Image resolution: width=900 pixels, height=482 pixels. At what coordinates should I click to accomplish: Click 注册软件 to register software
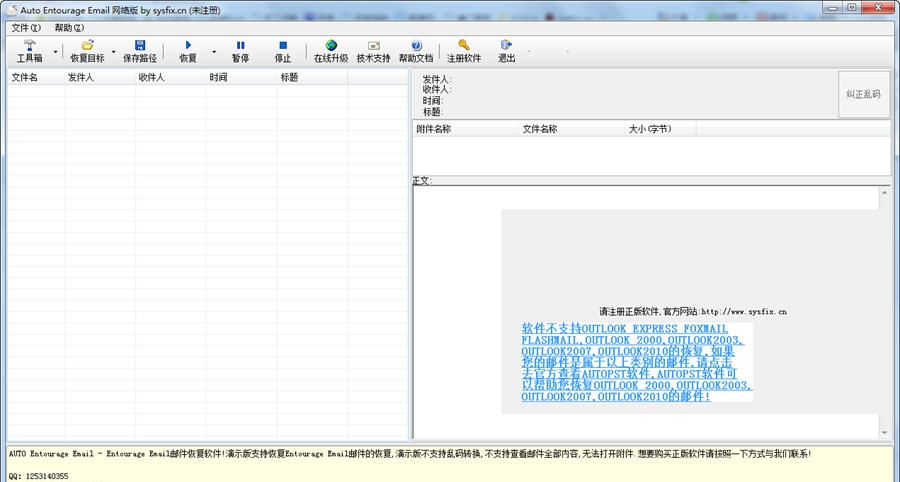[x=464, y=51]
